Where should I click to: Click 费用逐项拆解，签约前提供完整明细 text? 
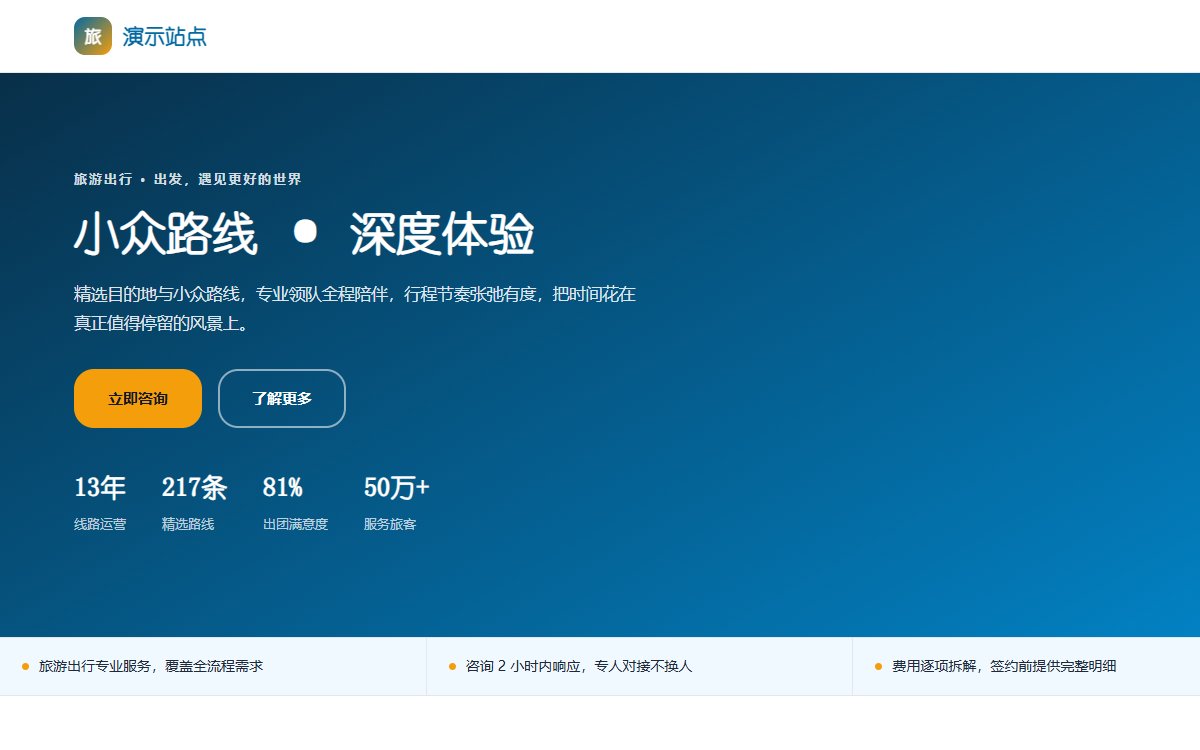tap(1004, 666)
